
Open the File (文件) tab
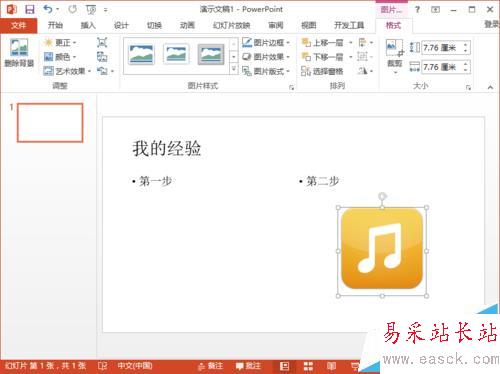coord(18,25)
